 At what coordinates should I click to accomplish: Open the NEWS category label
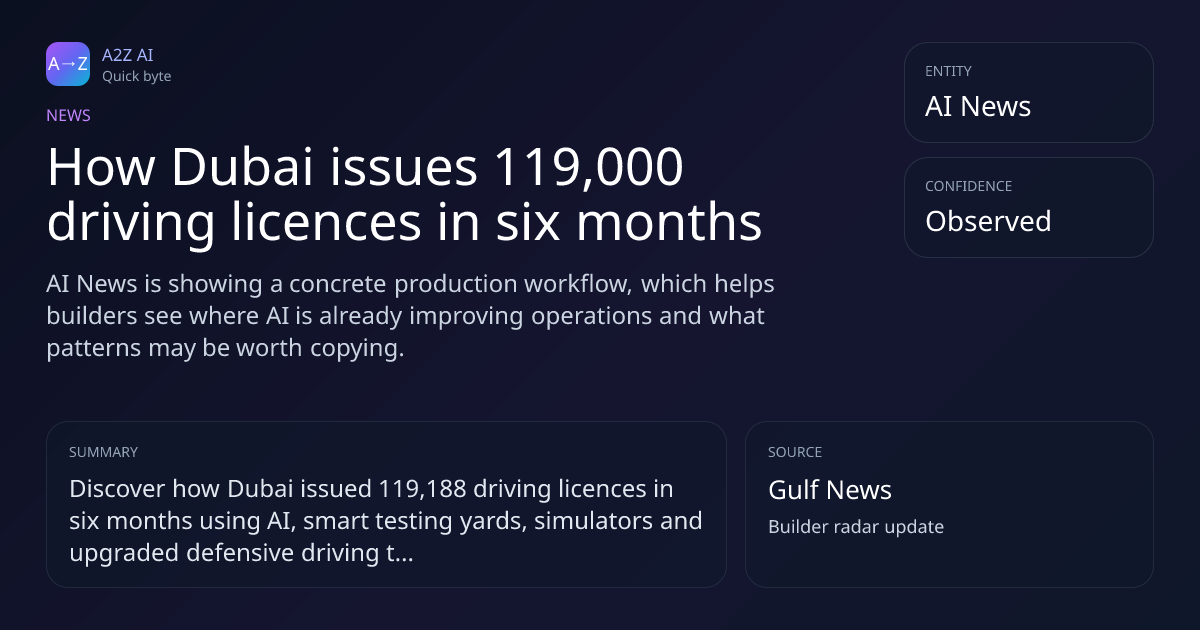click(68, 115)
